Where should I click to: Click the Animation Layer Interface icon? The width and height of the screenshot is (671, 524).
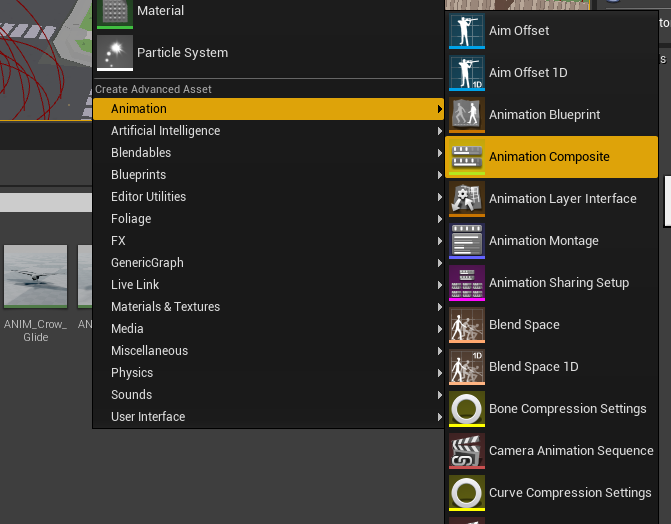[x=466, y=199]
